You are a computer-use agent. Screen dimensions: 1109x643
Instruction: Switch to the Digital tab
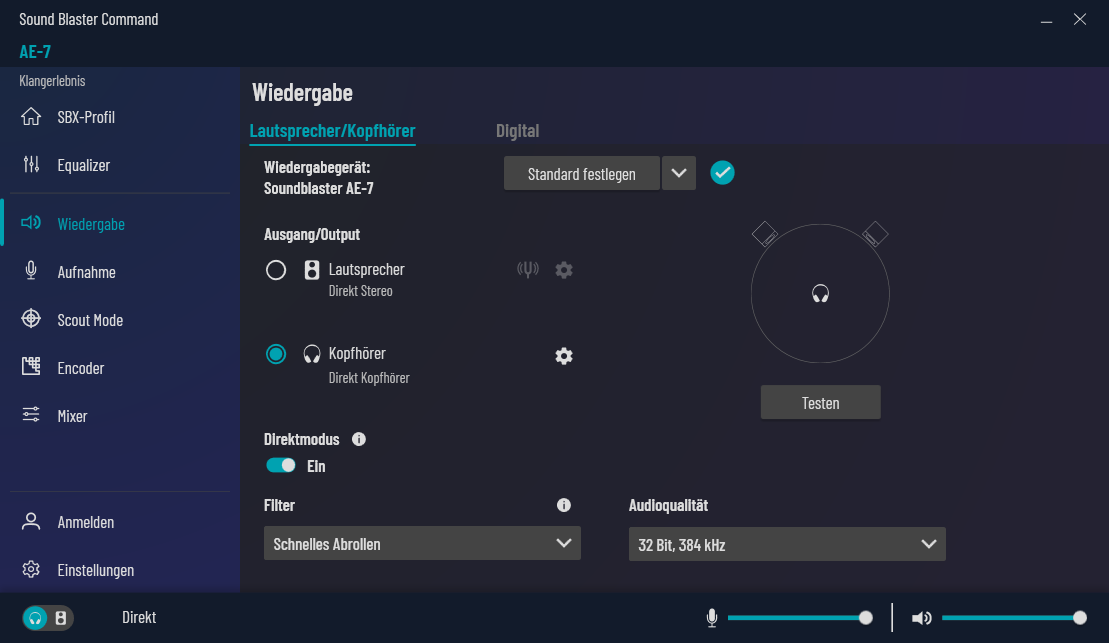(516, 130)
